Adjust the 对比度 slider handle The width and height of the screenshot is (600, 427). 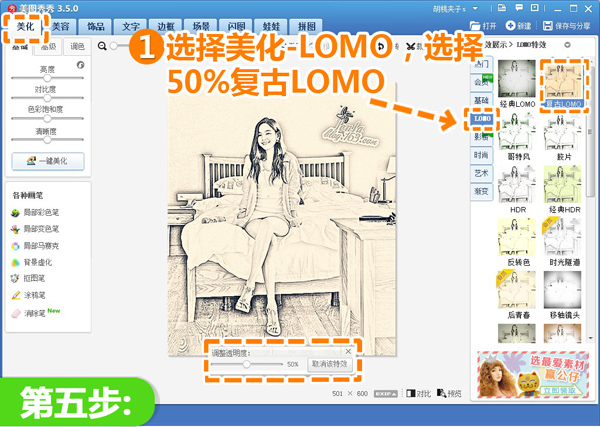tap(47, 98)
